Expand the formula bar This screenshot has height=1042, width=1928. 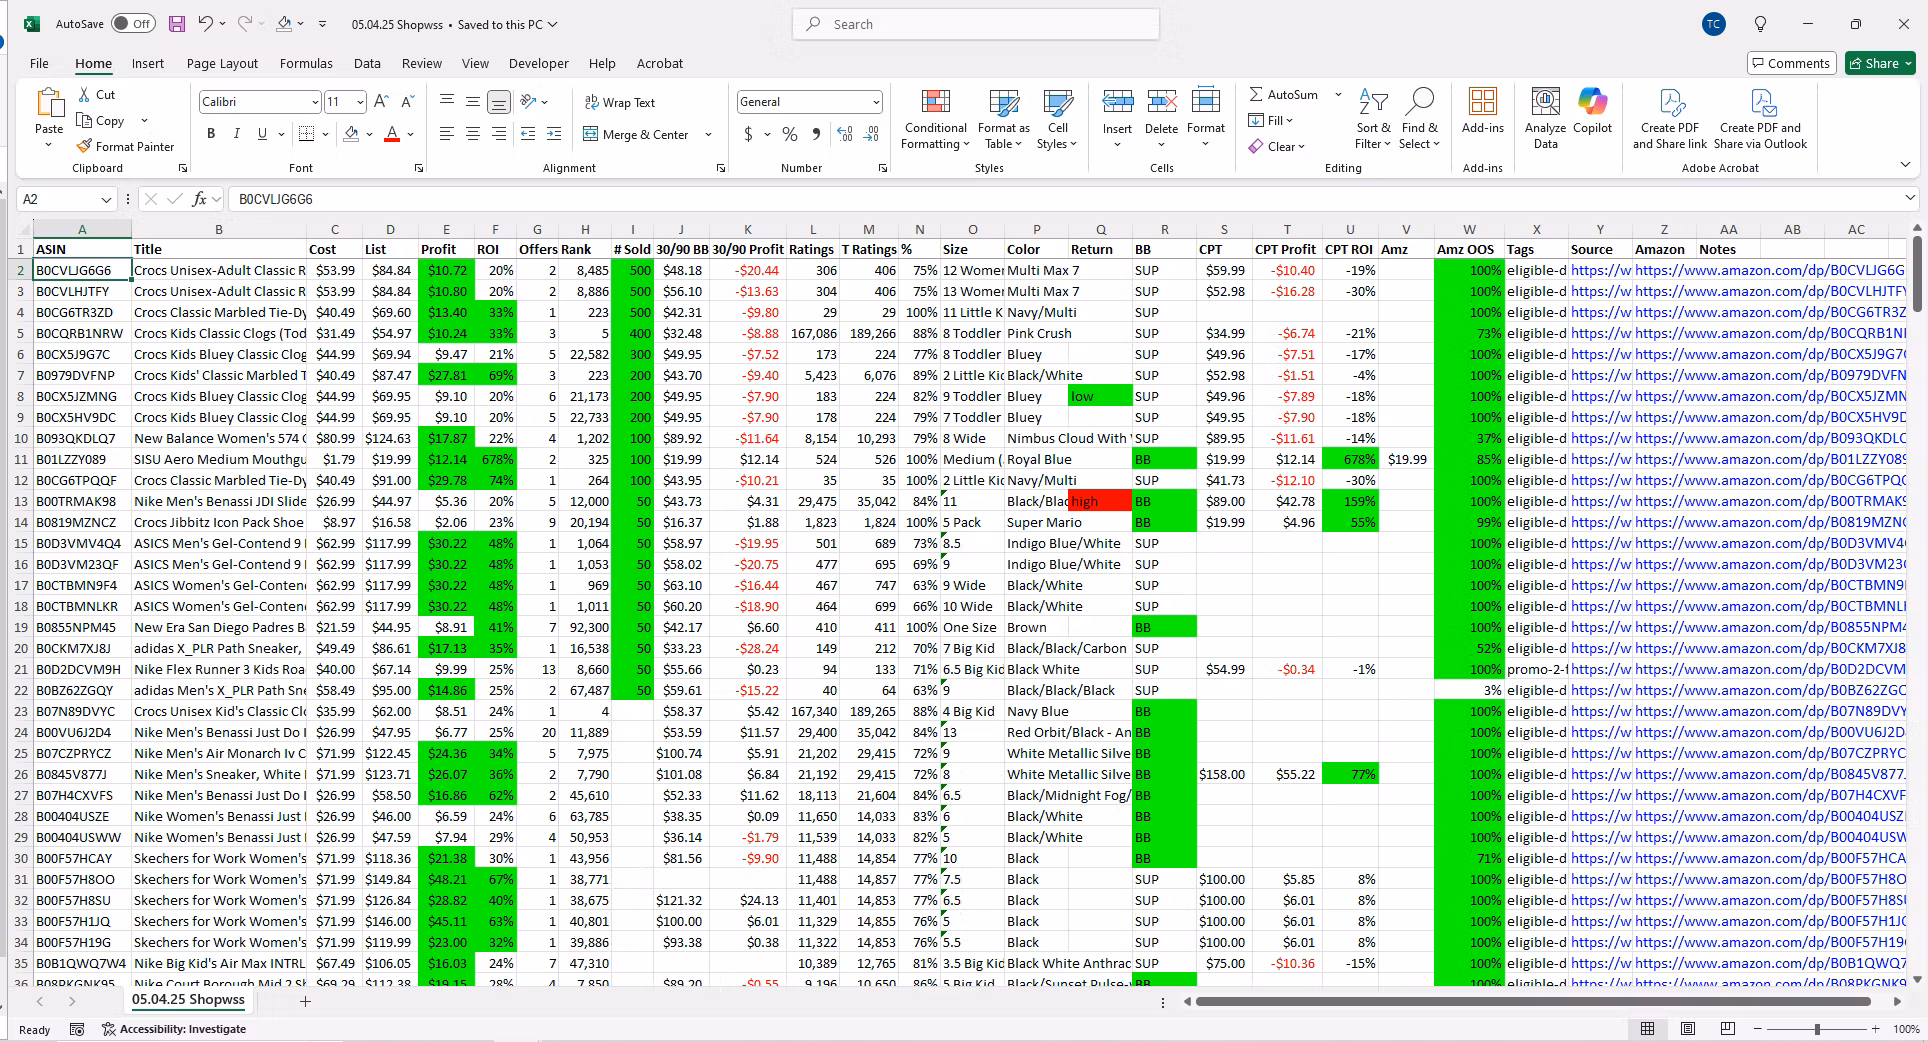click(x=1910, y=199)
